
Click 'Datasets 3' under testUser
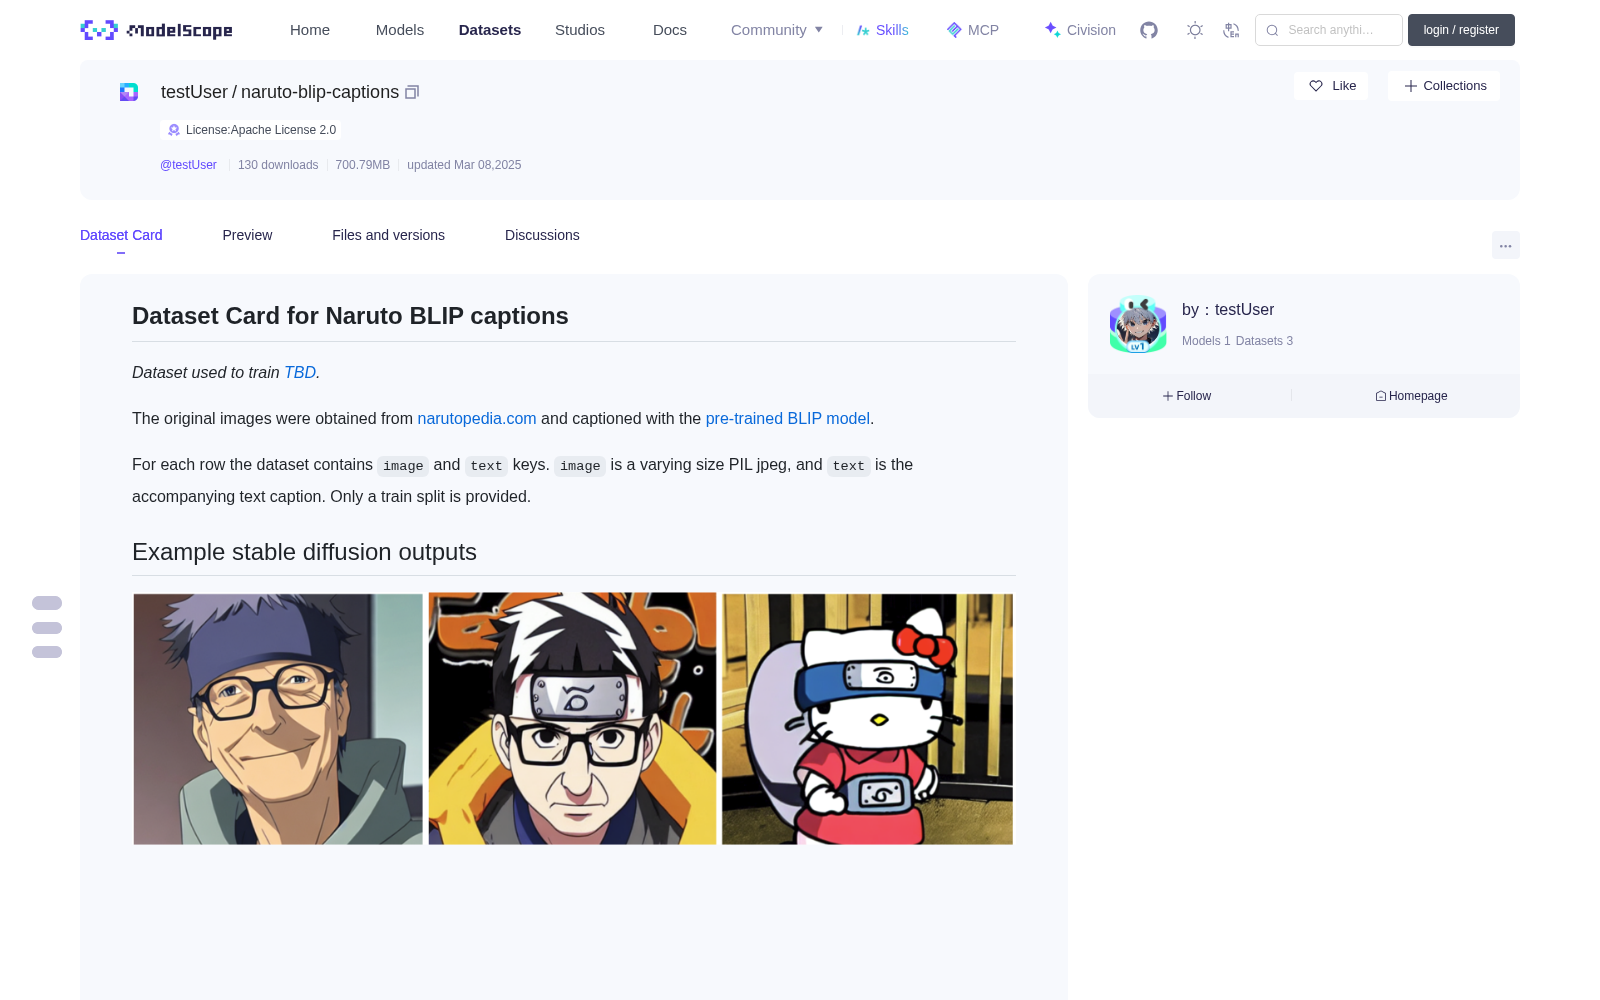(1264, 341)
